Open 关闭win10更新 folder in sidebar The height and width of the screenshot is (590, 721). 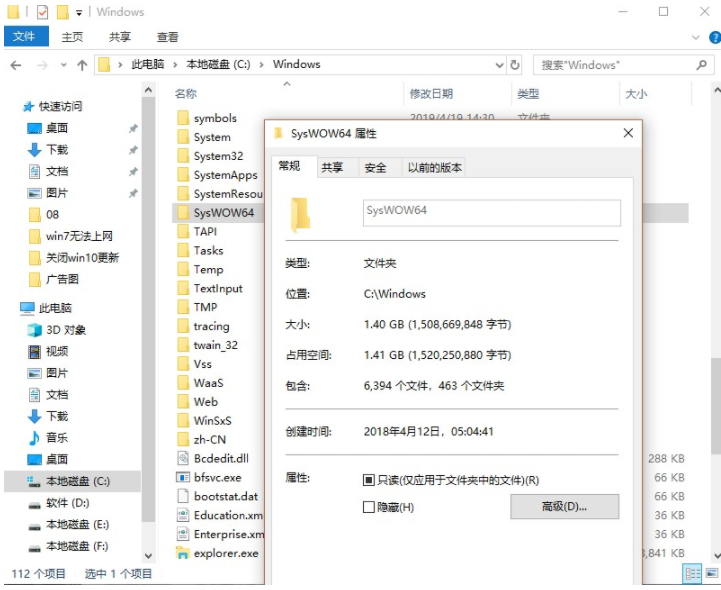click(x=82, y=258)
